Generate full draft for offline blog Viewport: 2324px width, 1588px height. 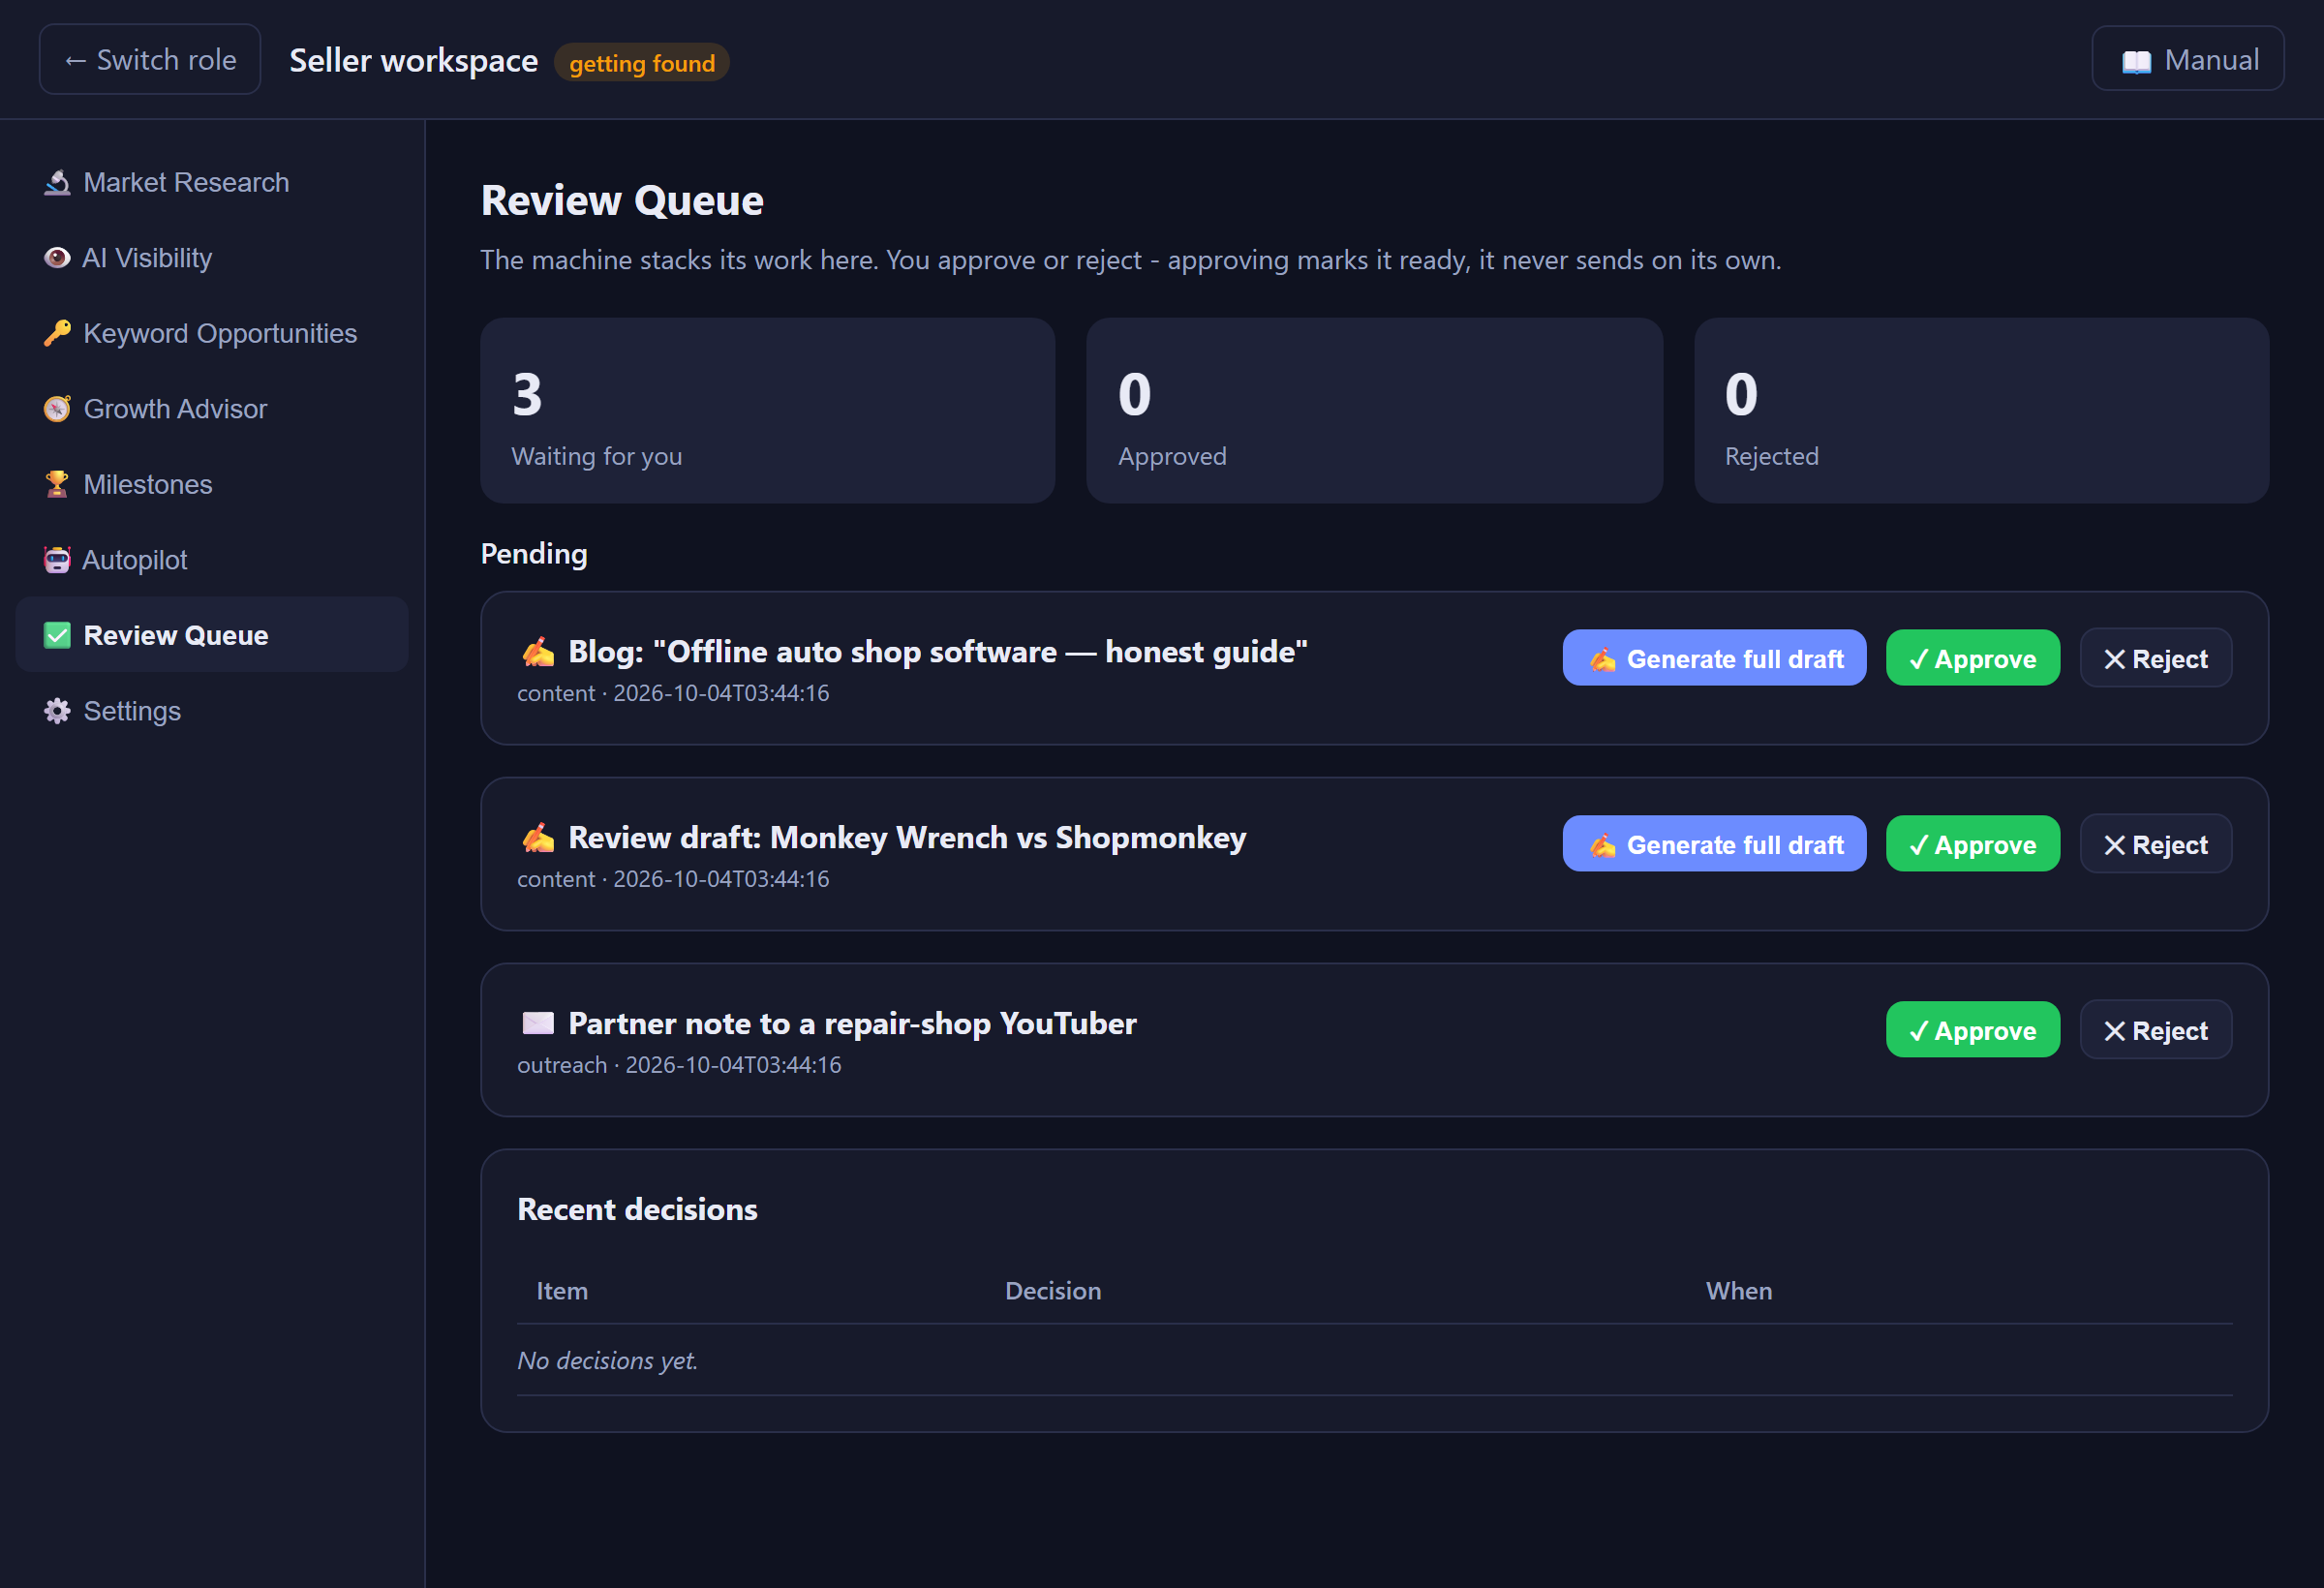click(x=1714, y=658)
